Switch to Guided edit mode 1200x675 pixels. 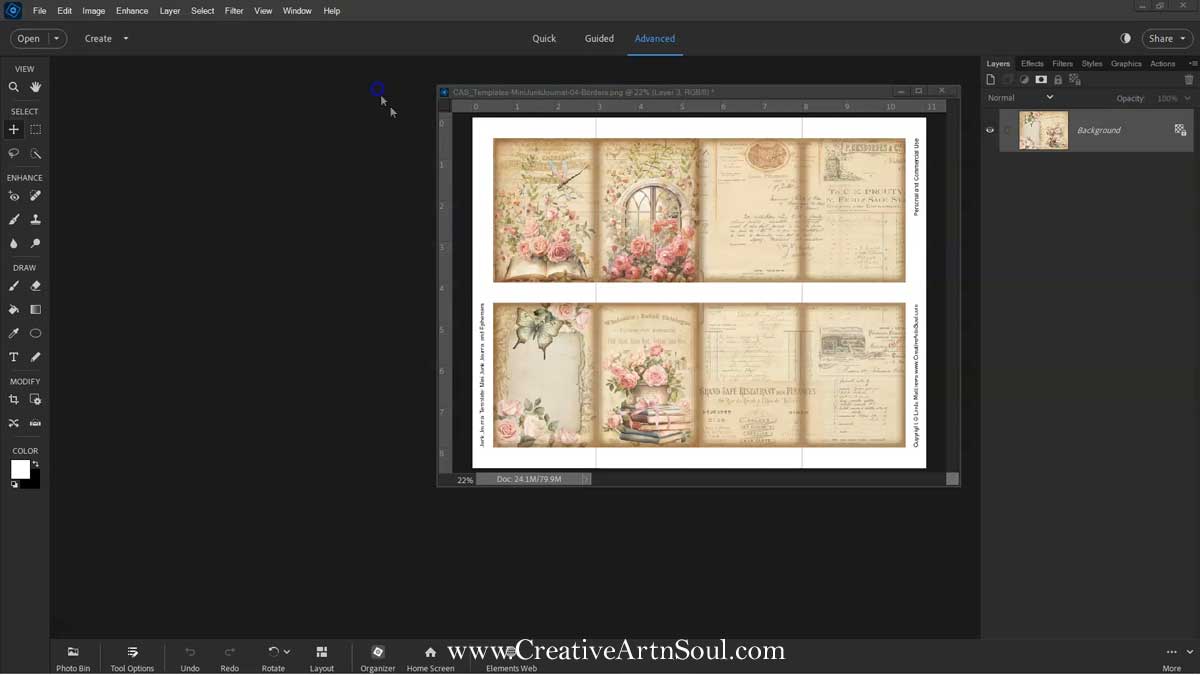click(x=599, y=38)
